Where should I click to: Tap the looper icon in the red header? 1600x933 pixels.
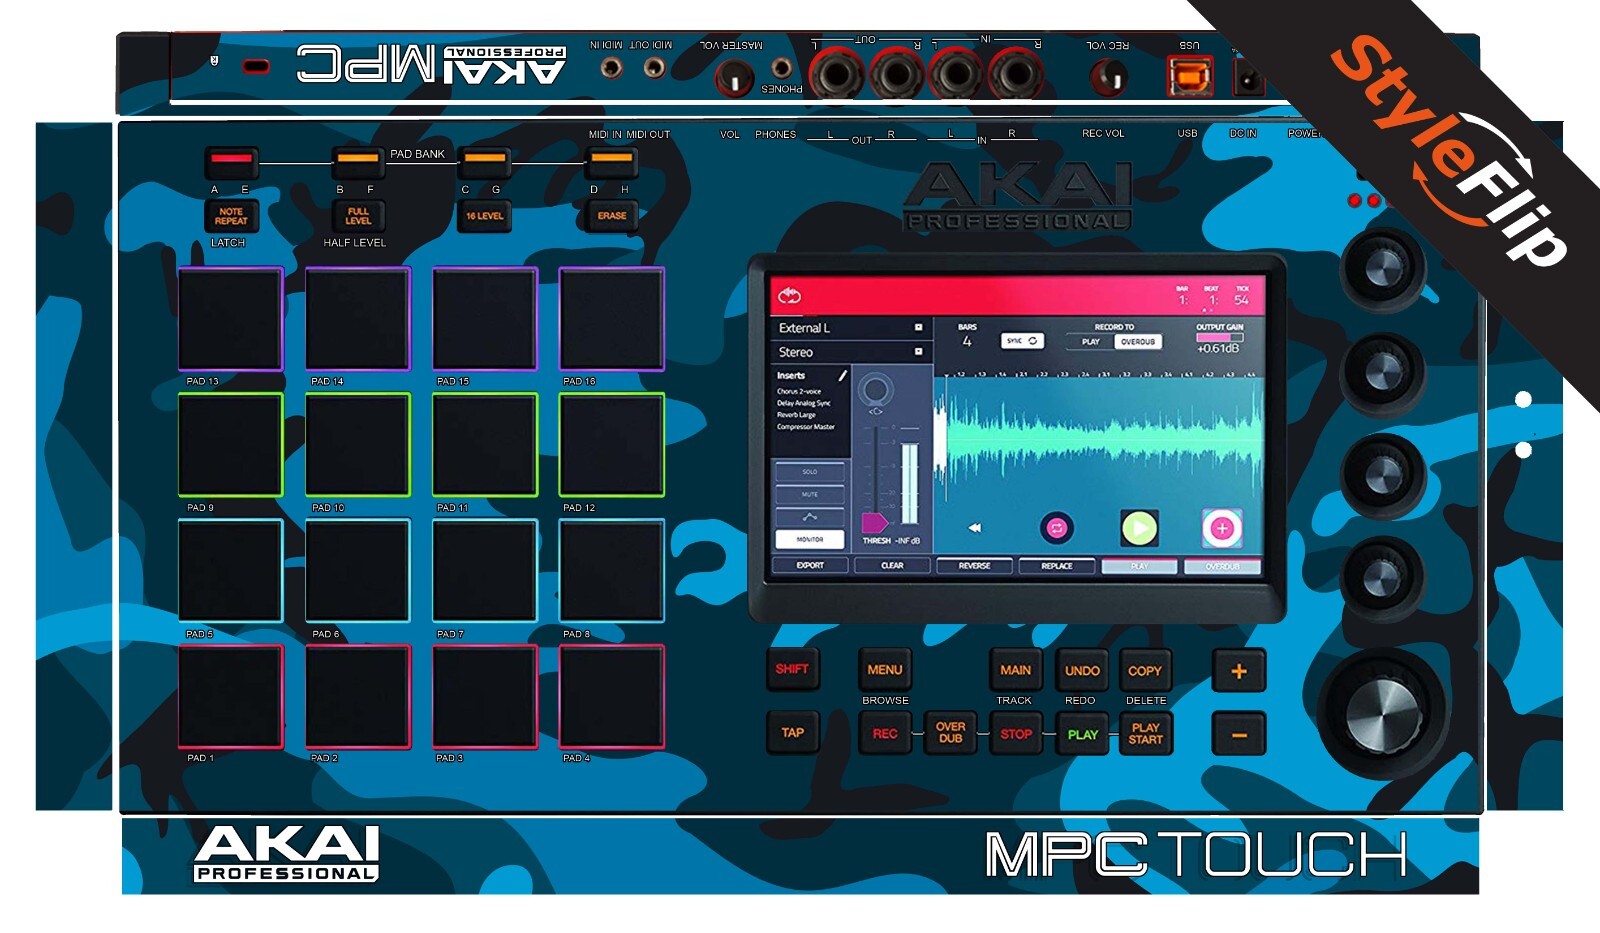point(789,296)
